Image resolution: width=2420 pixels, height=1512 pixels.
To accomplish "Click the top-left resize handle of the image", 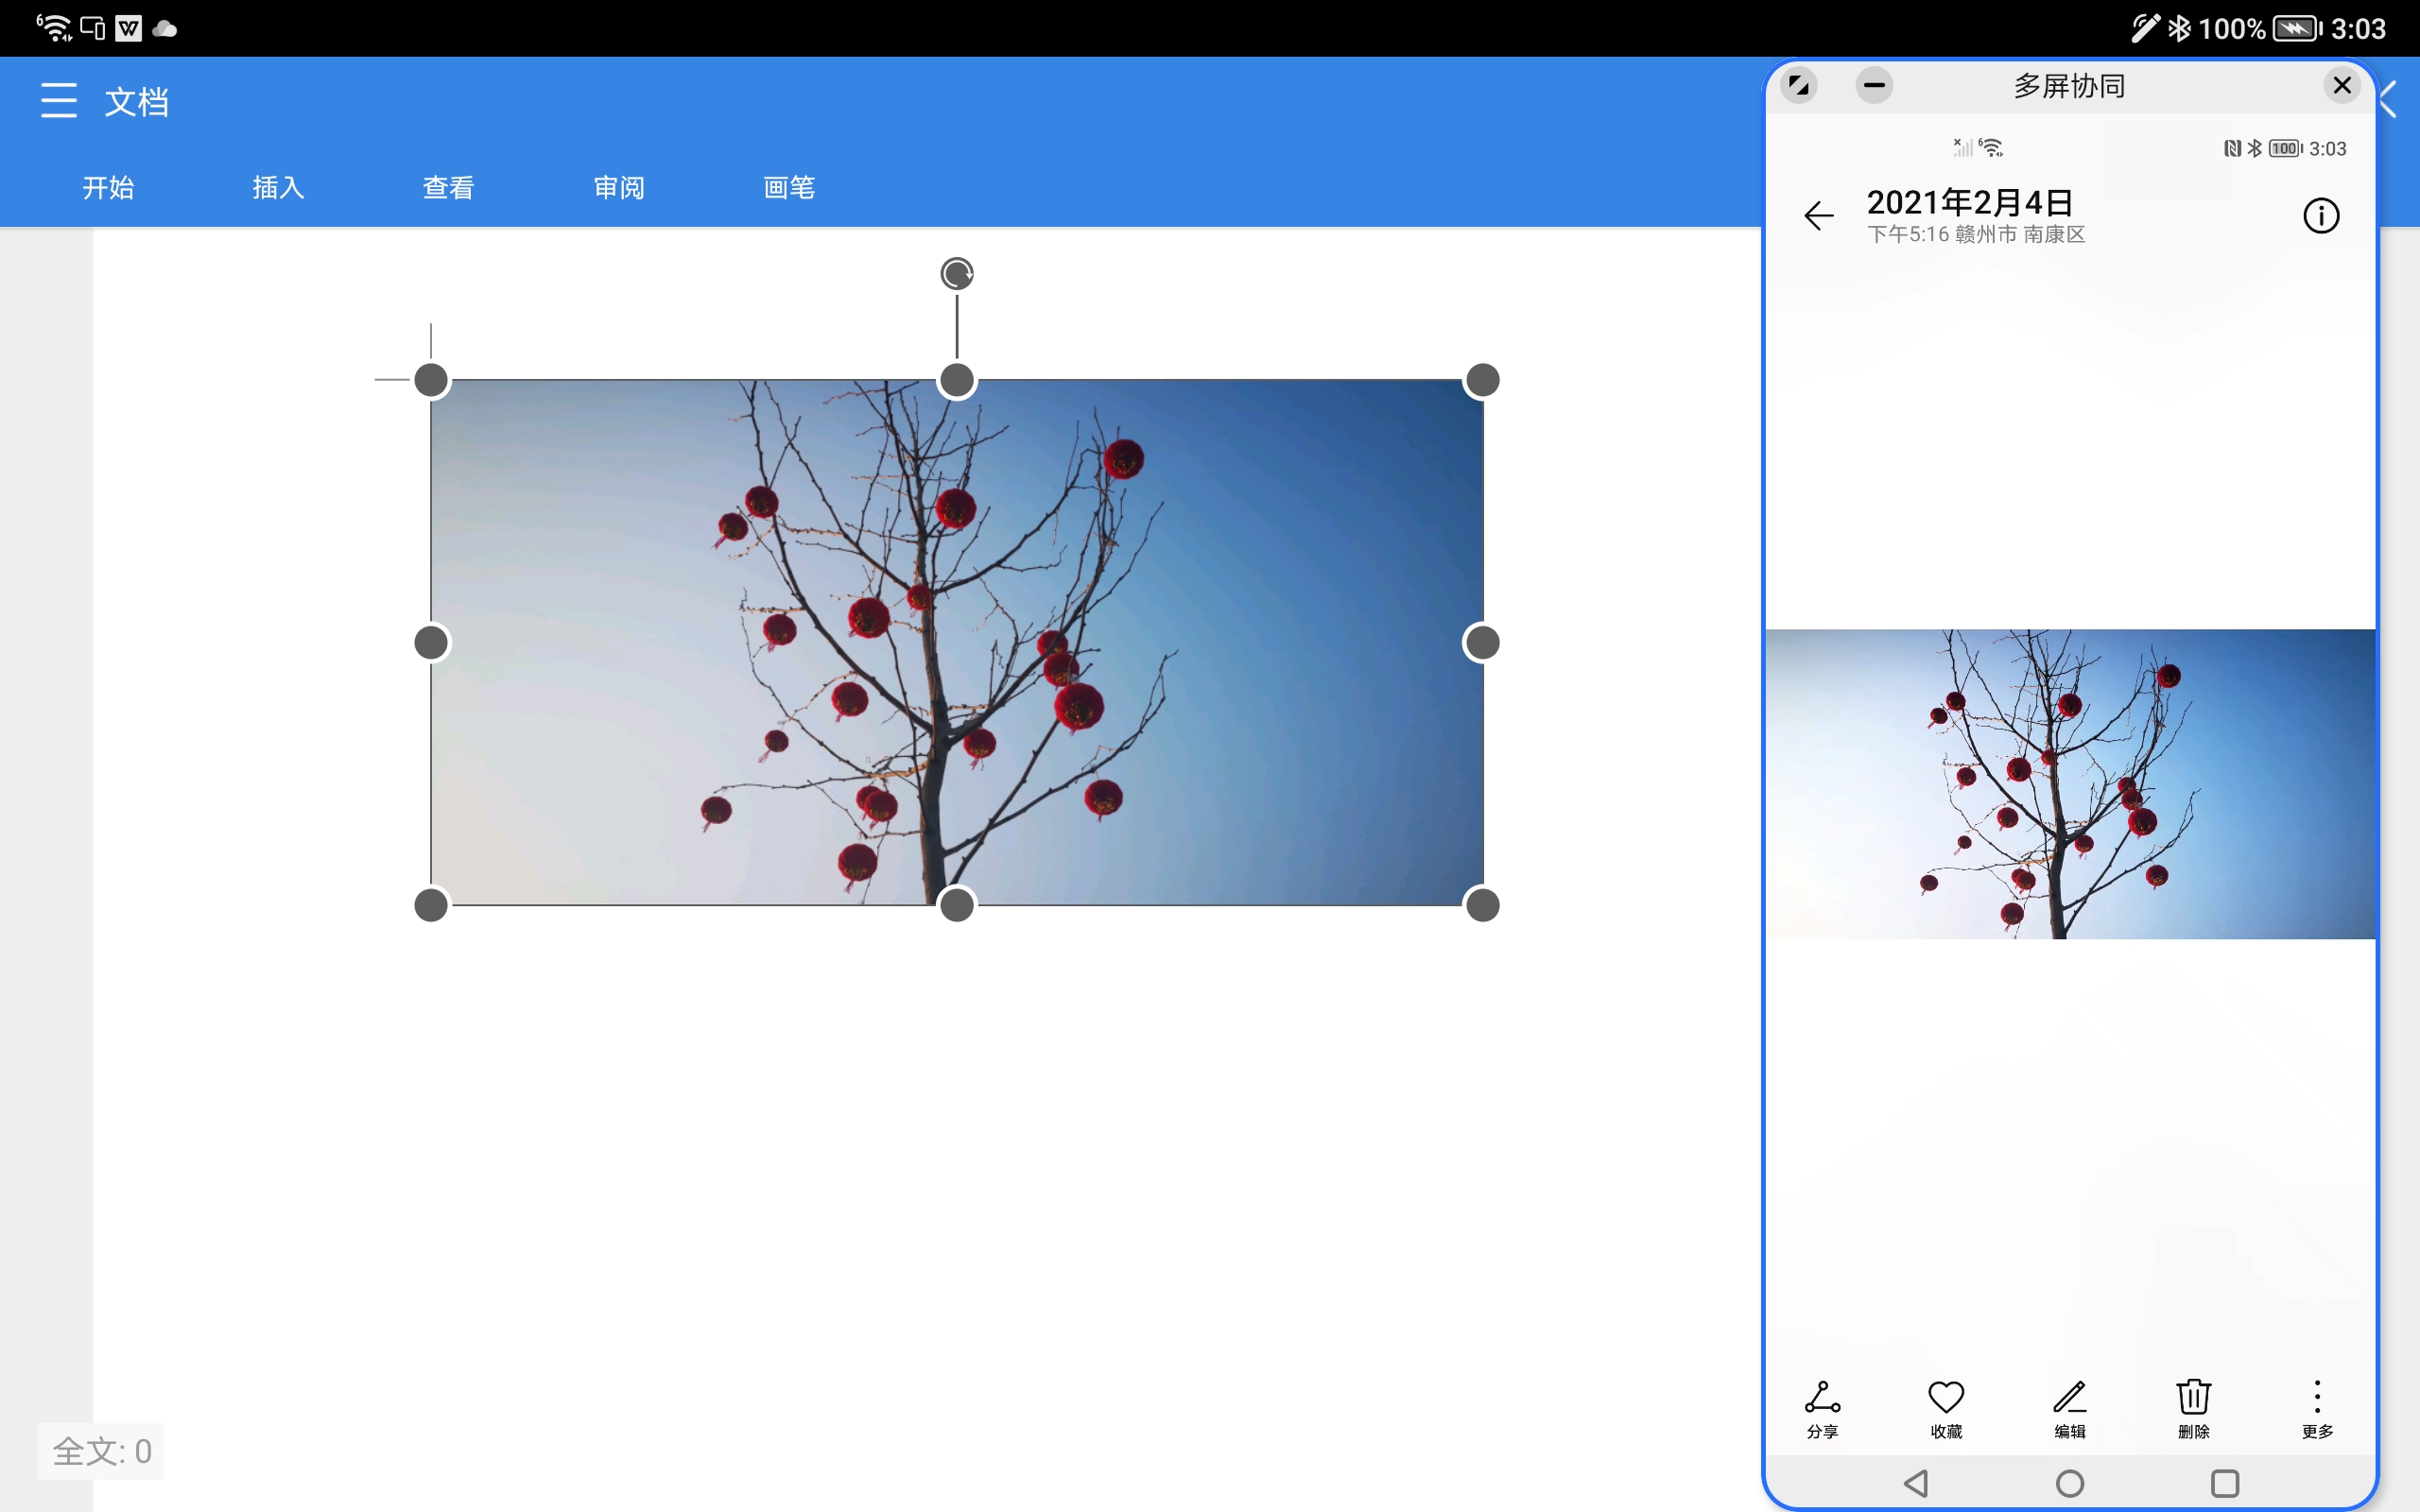I will (431, 380).
